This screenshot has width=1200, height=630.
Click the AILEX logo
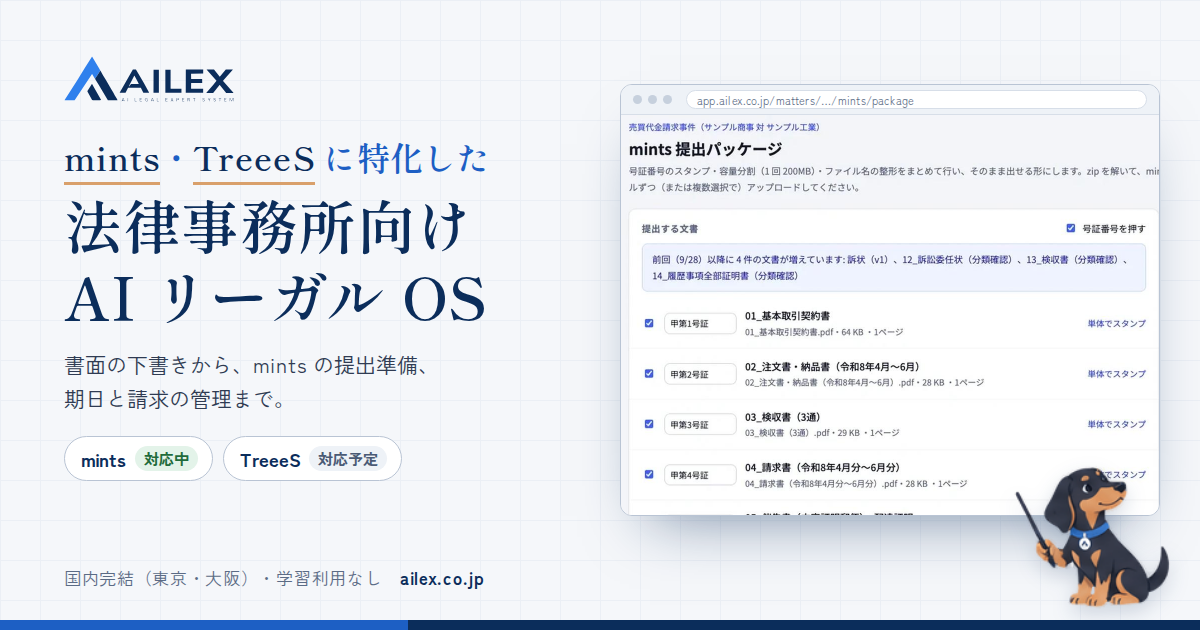pyautogui.click(x=149, y=80)
